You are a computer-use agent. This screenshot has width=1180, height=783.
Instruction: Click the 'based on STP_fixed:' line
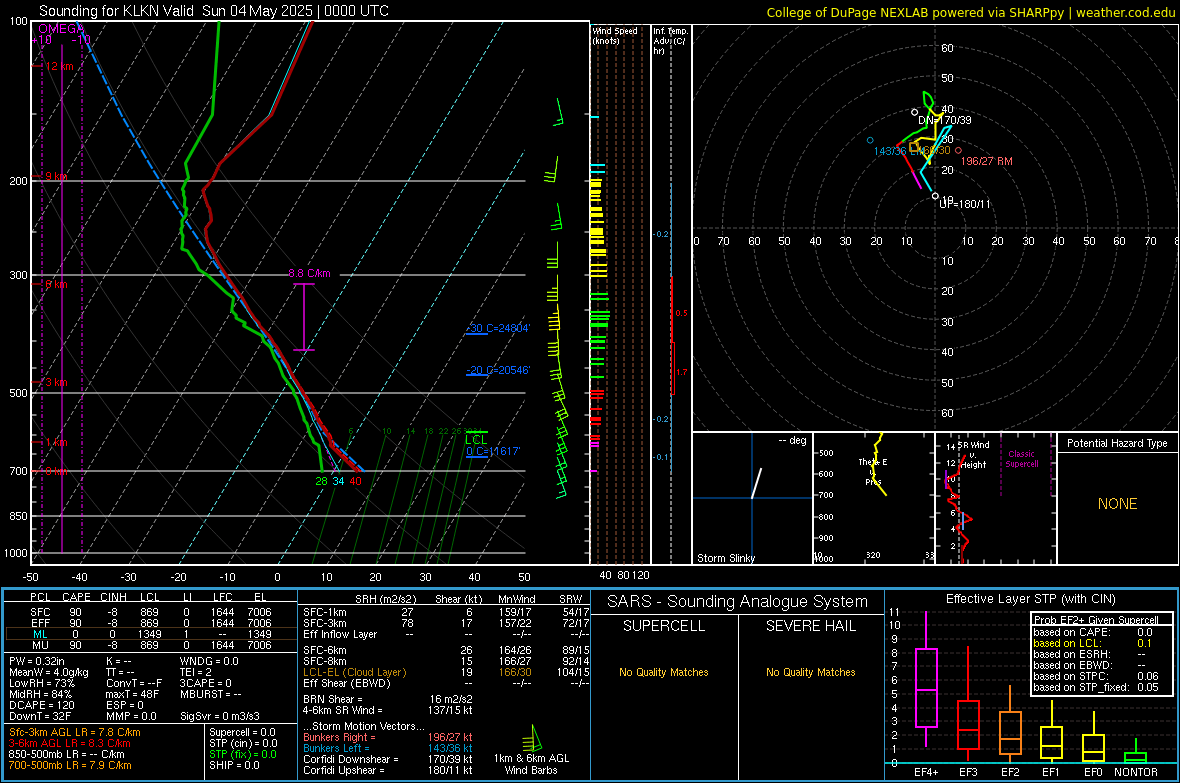coord(1096,687)
